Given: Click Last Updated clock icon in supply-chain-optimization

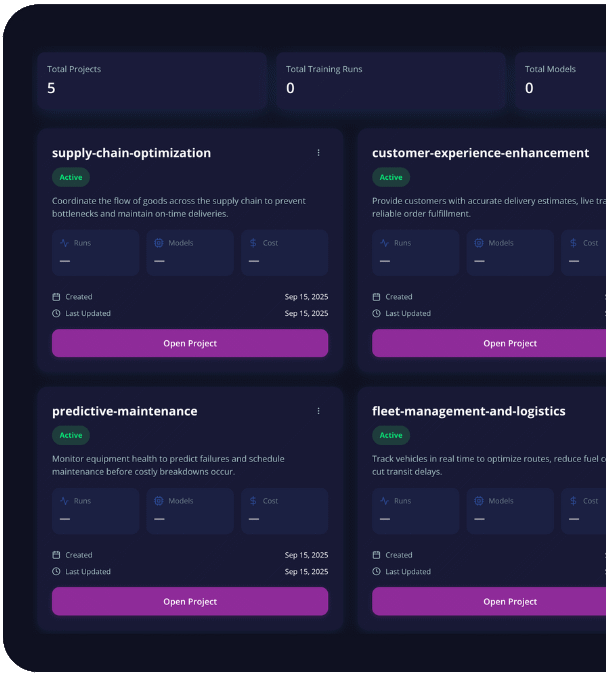Looking at the screenshot, I should point(56,313).
